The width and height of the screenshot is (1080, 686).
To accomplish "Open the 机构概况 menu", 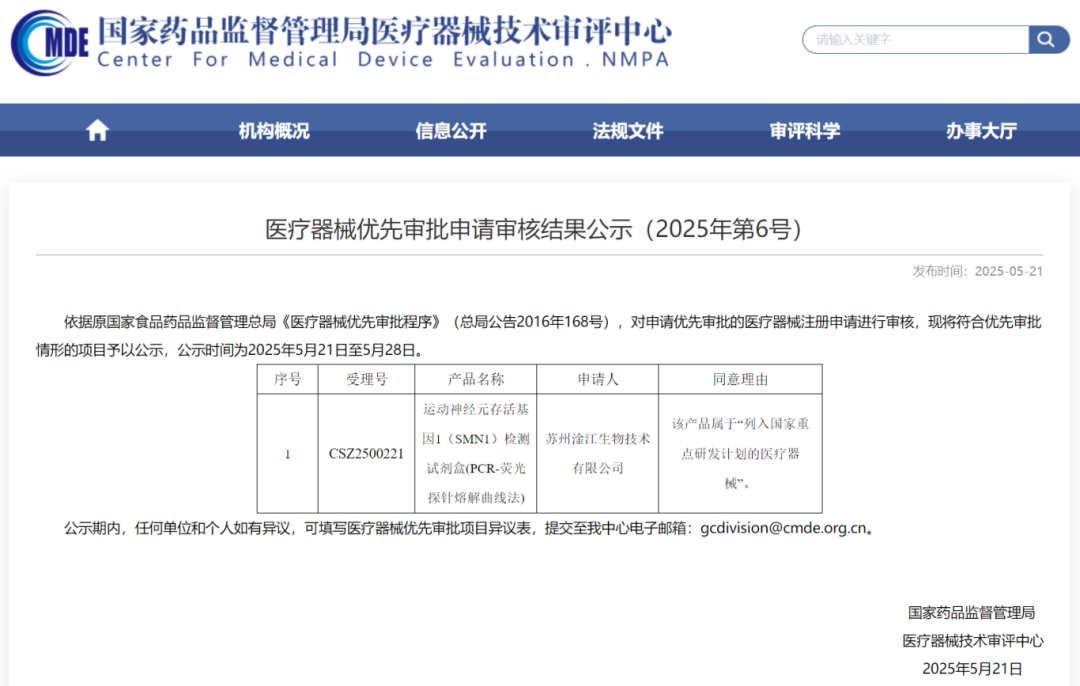I will [x=274, y=131].
